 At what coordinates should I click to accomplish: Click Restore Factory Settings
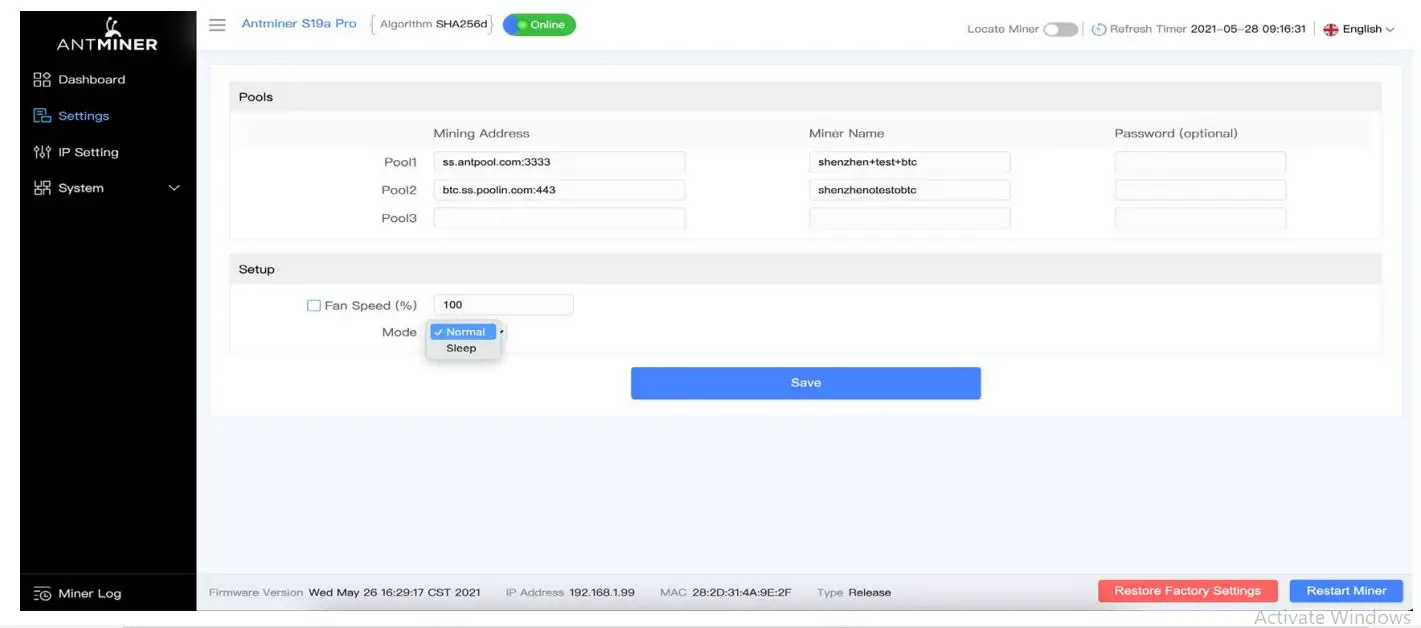click(x=1186, y=590)
